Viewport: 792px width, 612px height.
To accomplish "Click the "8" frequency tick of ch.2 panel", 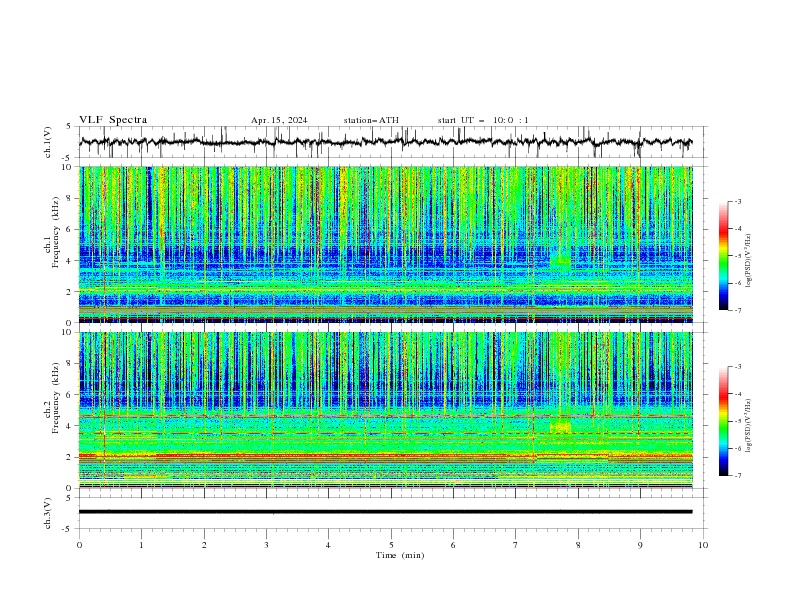I will tap(70, 364).
